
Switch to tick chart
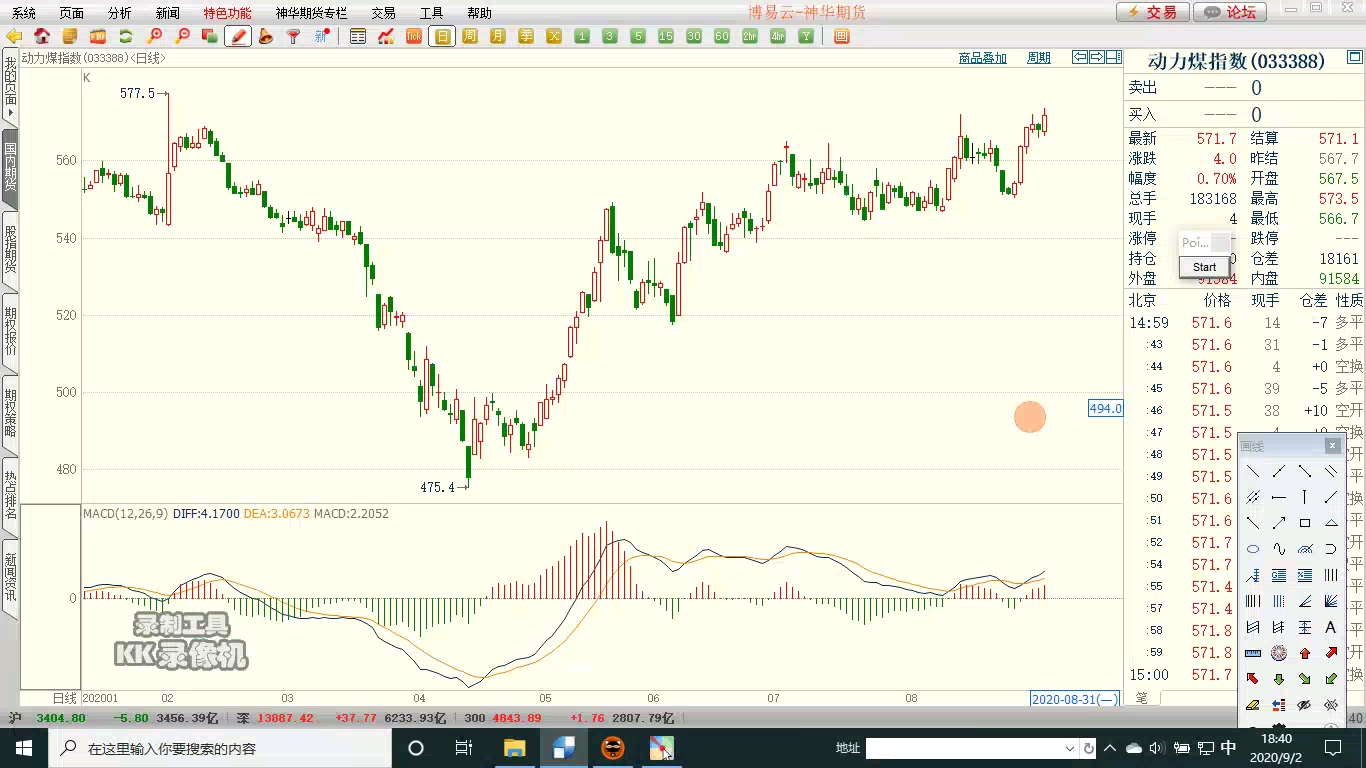point(414,36)
